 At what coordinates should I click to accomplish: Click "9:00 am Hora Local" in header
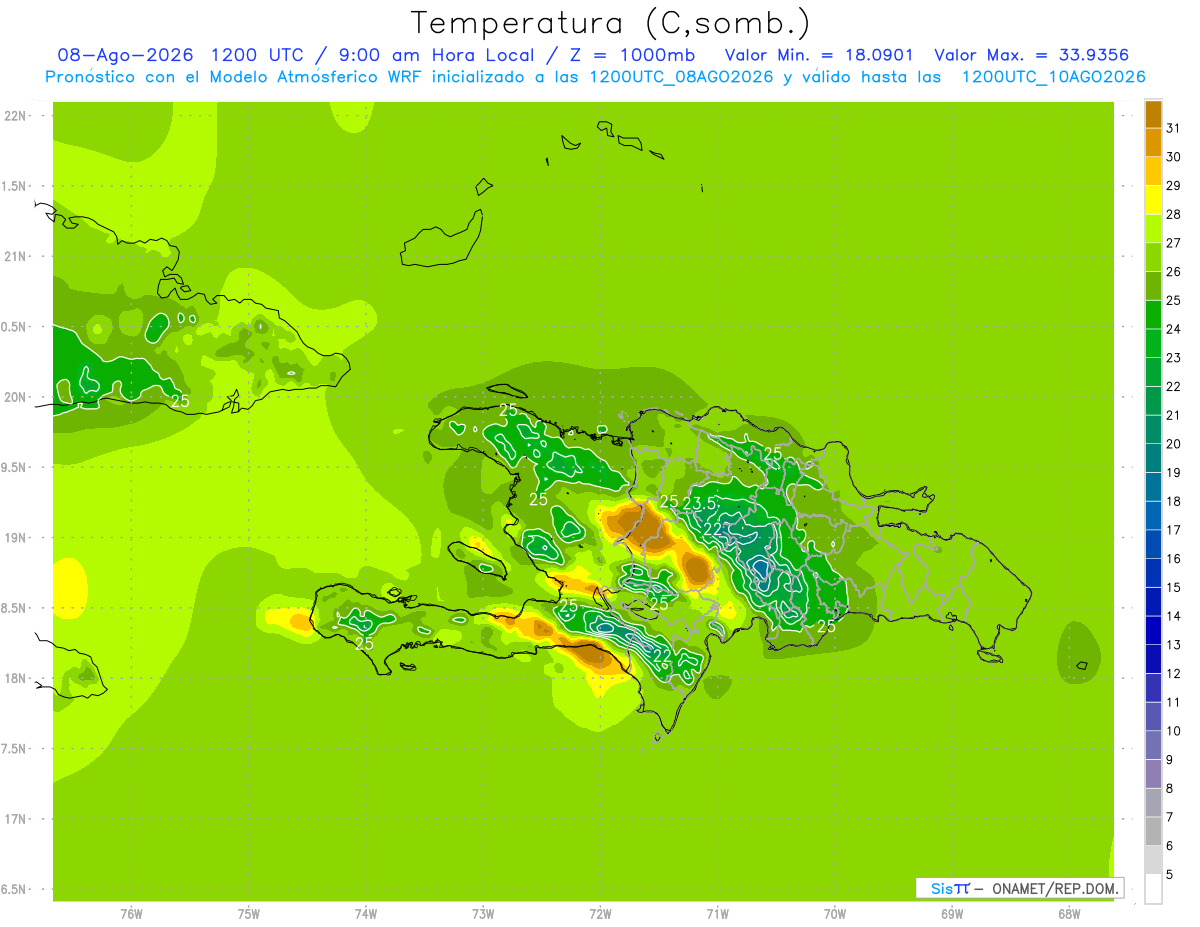pos(440,55)
